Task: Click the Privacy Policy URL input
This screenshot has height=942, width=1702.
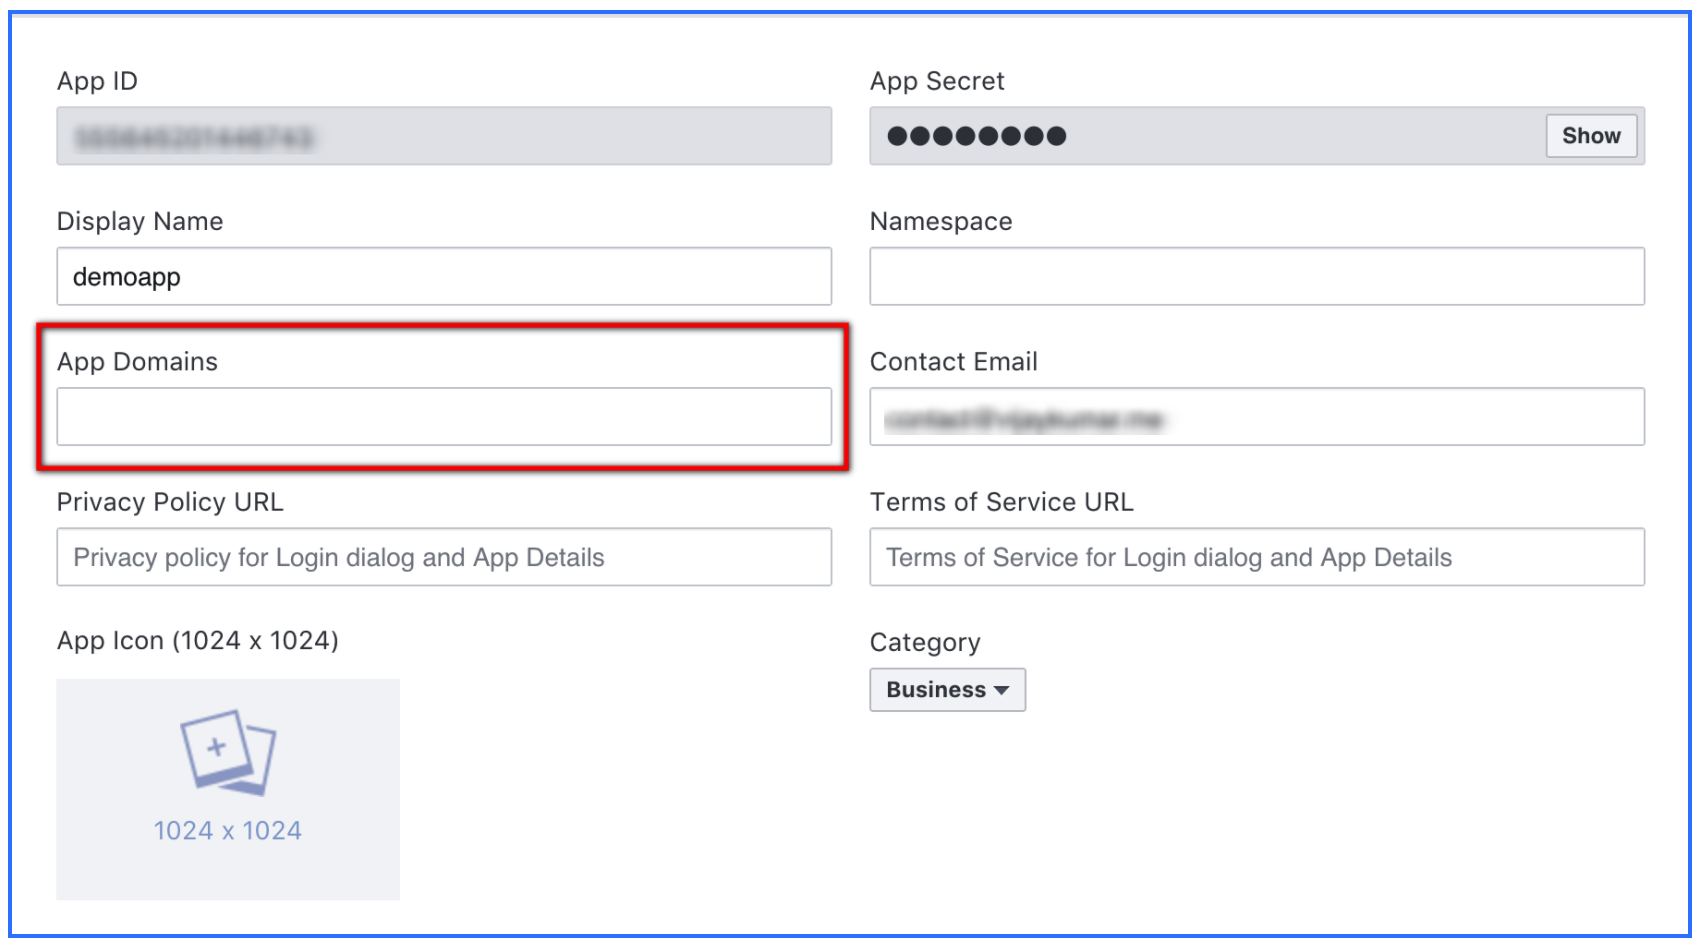Action: (443, 557)
